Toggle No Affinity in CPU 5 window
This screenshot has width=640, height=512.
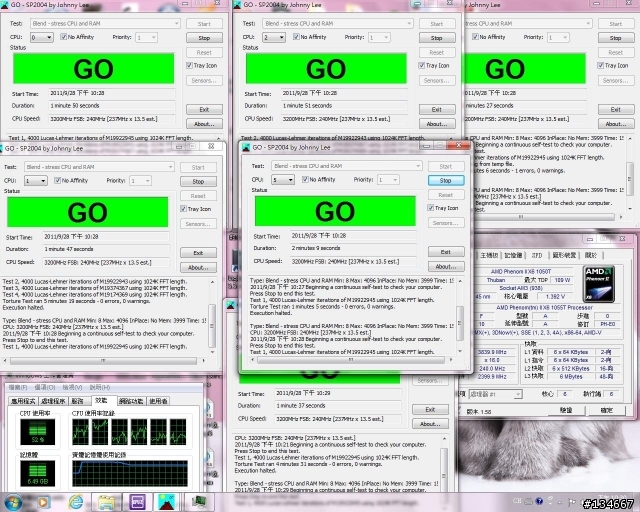pyautogui.click(x=319, y=179)
